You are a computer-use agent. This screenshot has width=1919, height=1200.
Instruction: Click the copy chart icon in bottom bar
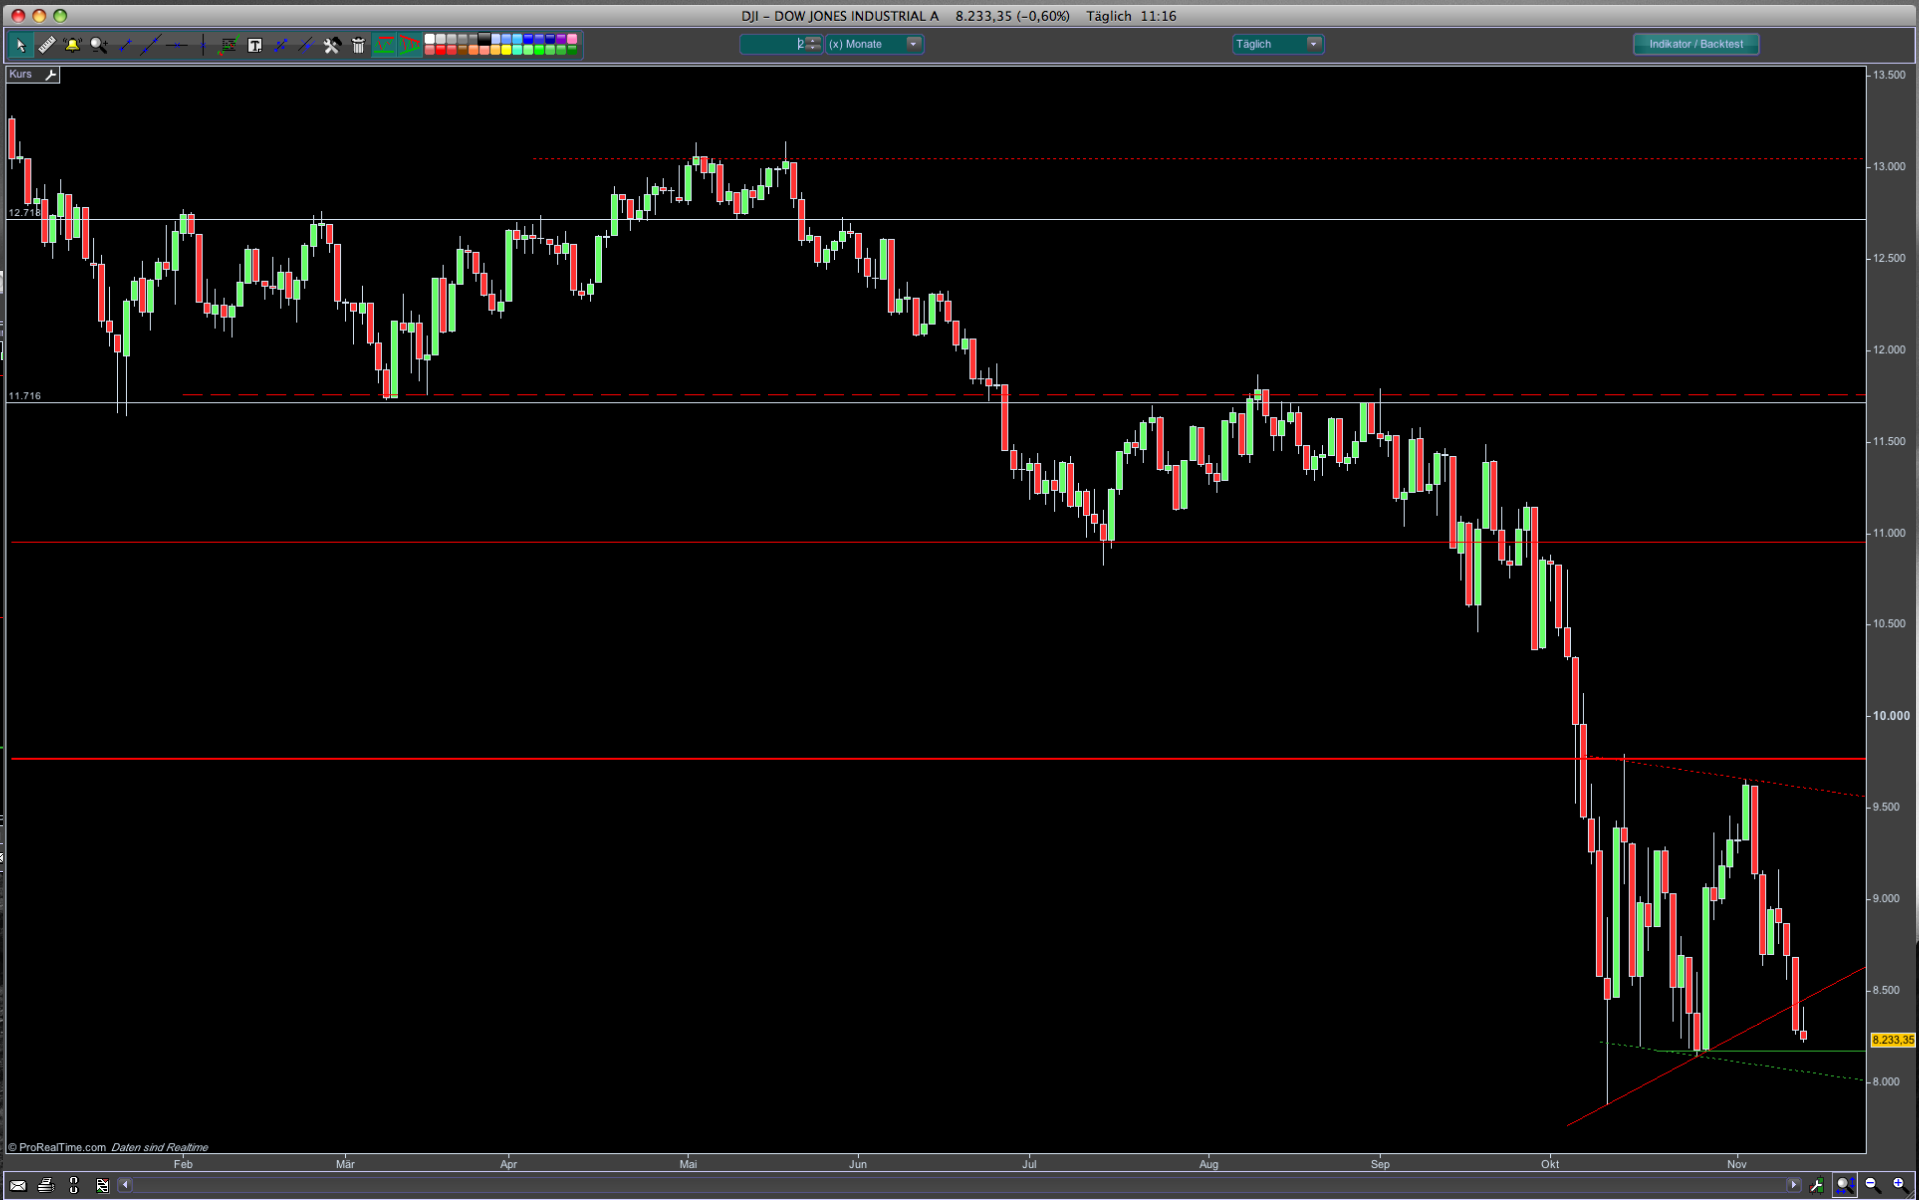(x=102, y=1186)
